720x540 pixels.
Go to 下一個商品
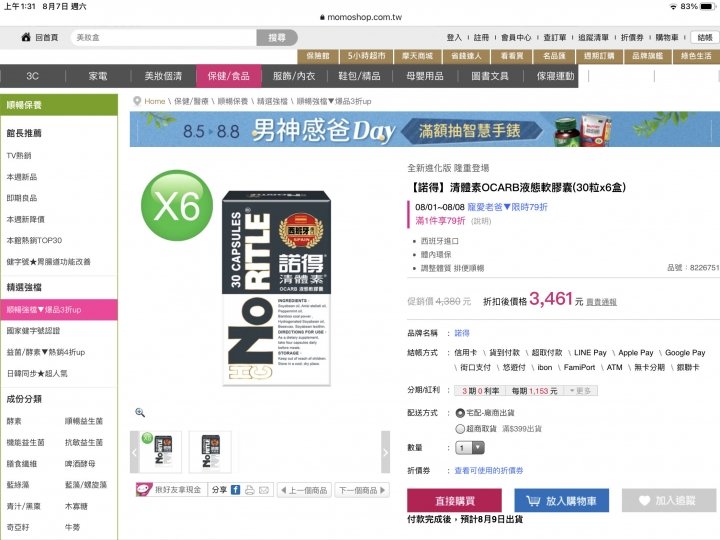click(362, 490)
